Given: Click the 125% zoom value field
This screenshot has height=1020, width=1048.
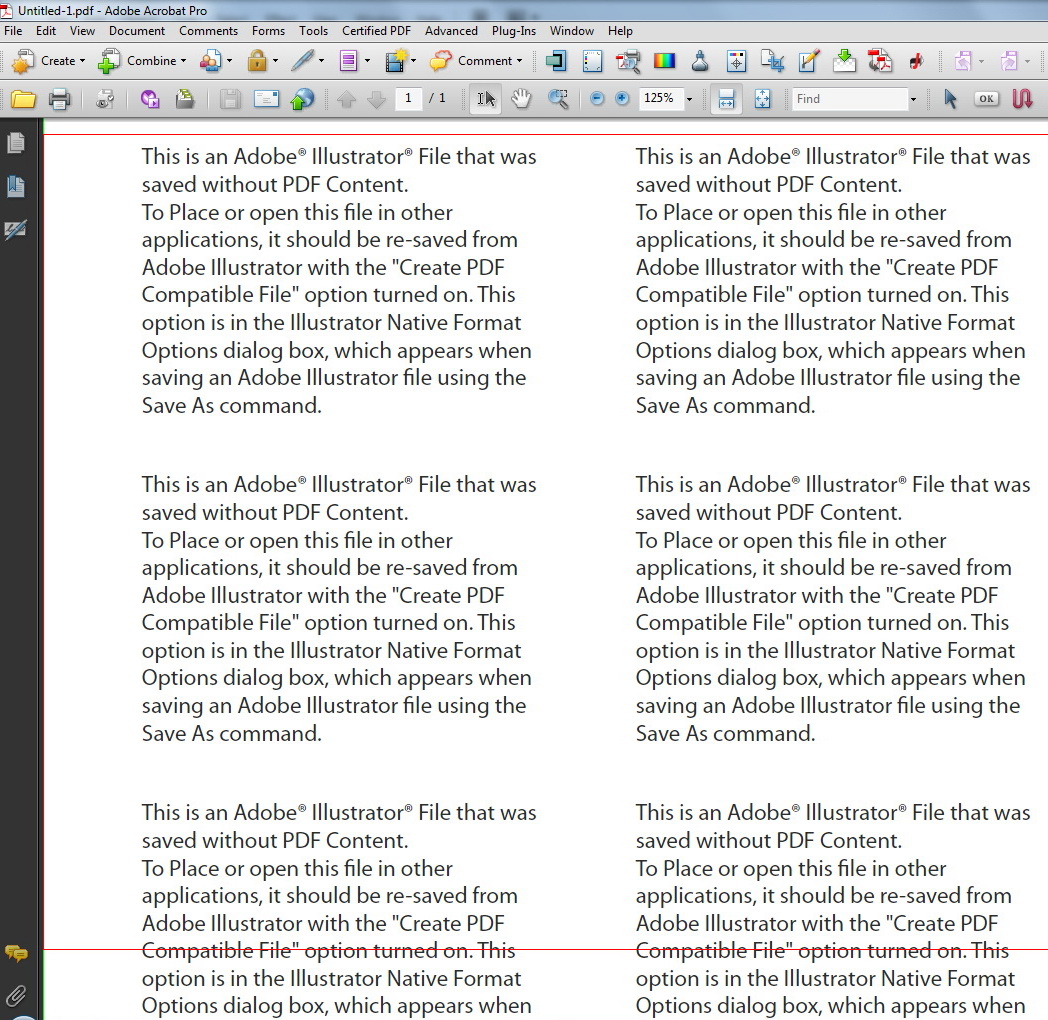Looking at the screenshot, I should 660,99.
